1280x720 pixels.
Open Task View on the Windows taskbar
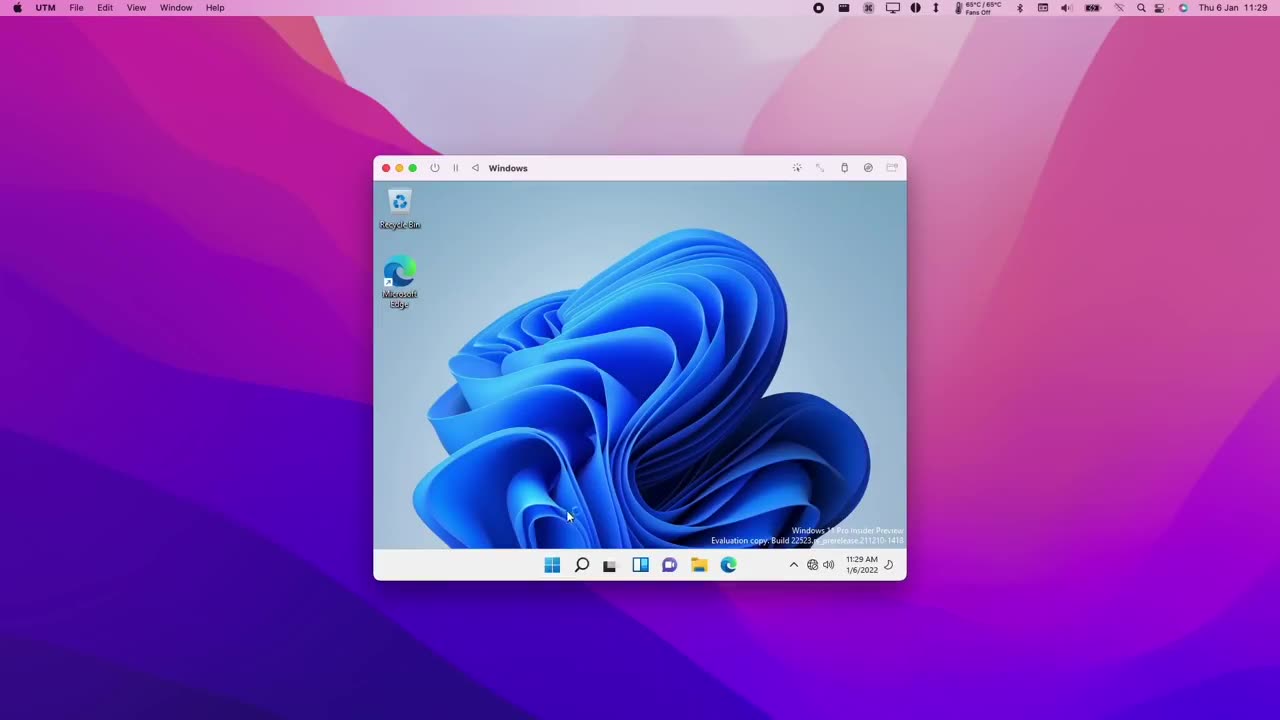610,565
